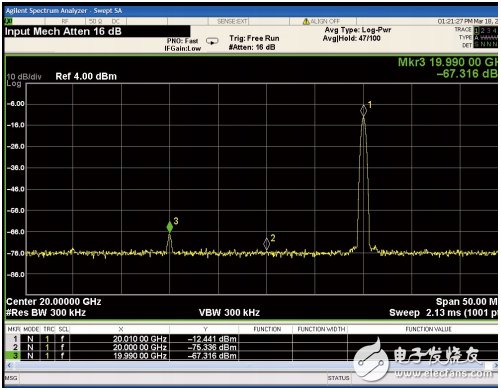Select marker 2 diamond at center frequency
This screenshot has width=501, height=390.
click(266, 244)
